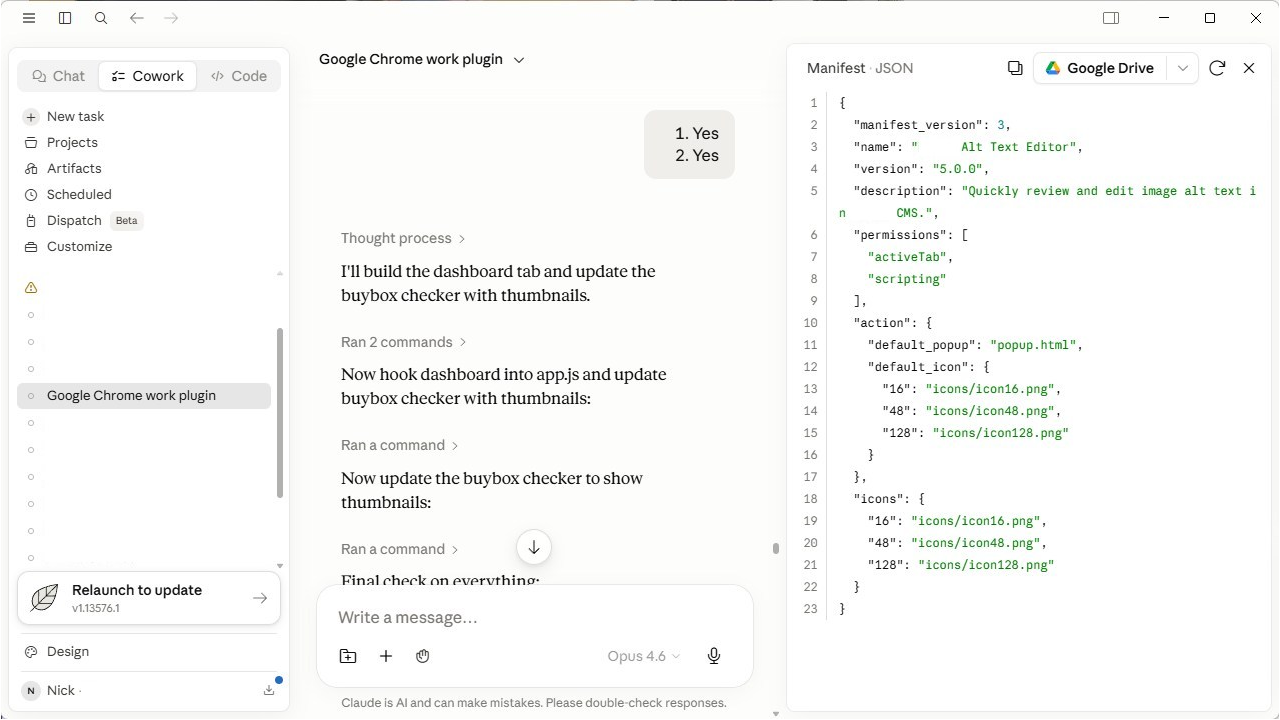Expand the Google Chrome work plugin title dropdown
This screenshot has height=720, width=1280.
pos(519,60)
